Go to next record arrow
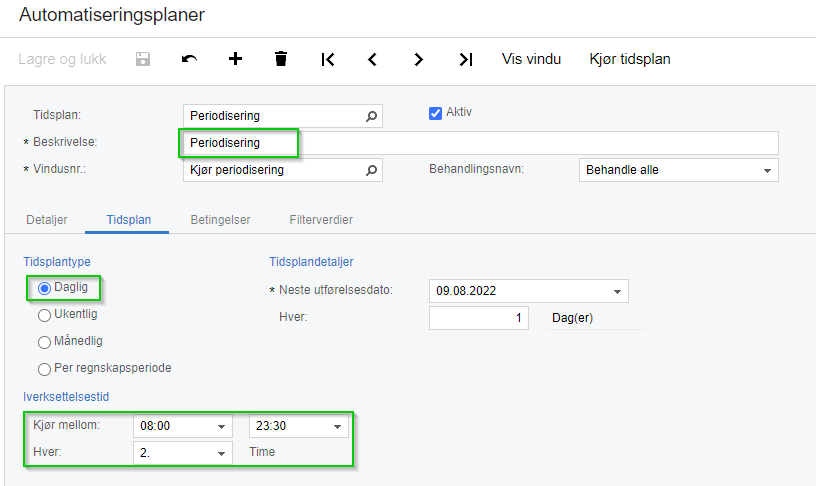This screenshot has width=816, height=486. (x=418, y=59)
